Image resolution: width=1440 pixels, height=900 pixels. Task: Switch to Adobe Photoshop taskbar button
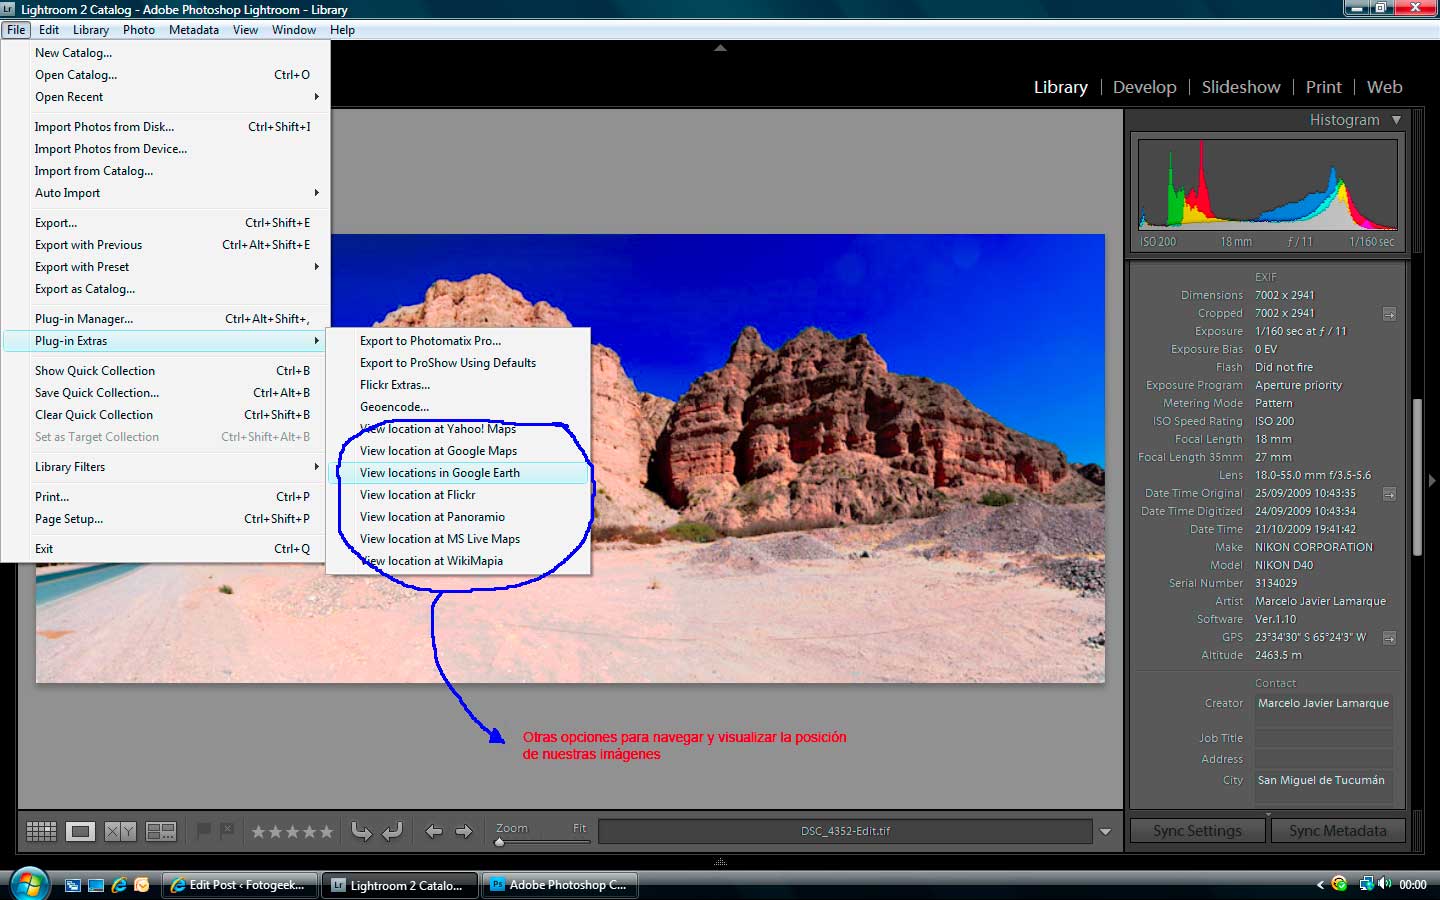pos(560,885)
